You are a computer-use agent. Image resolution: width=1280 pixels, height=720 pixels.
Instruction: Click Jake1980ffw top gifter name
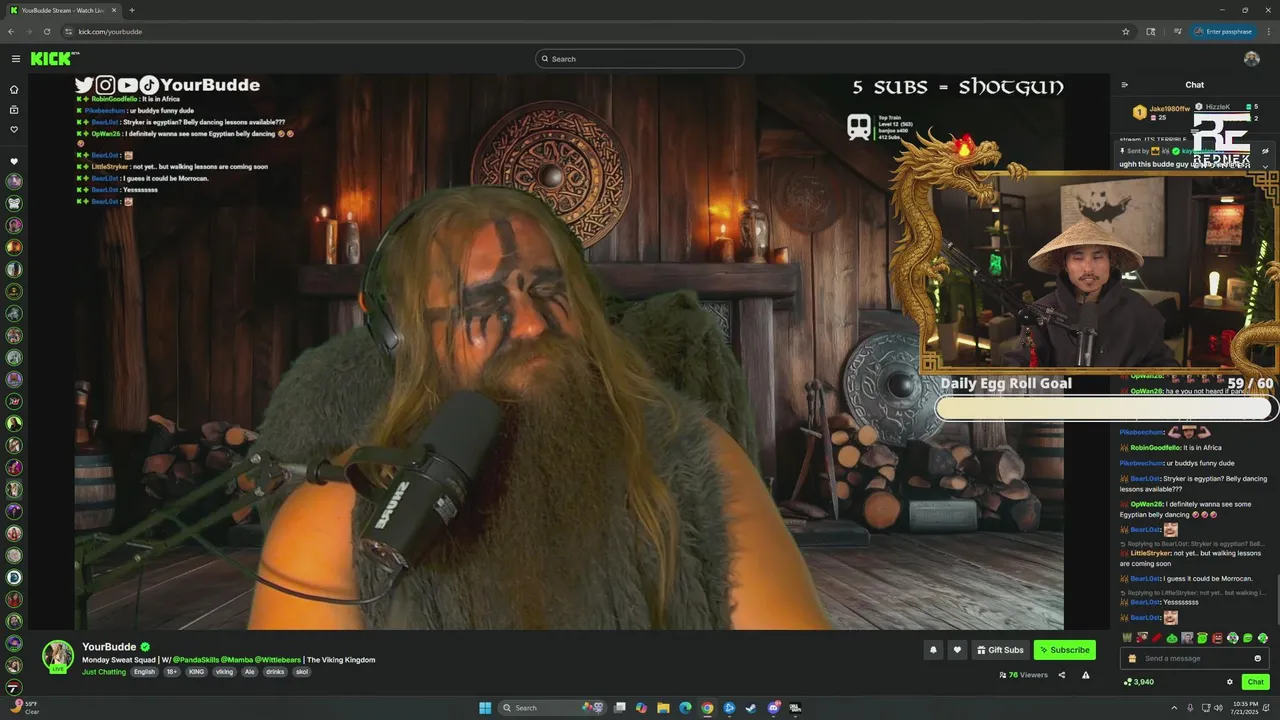tap(1169, 108)
